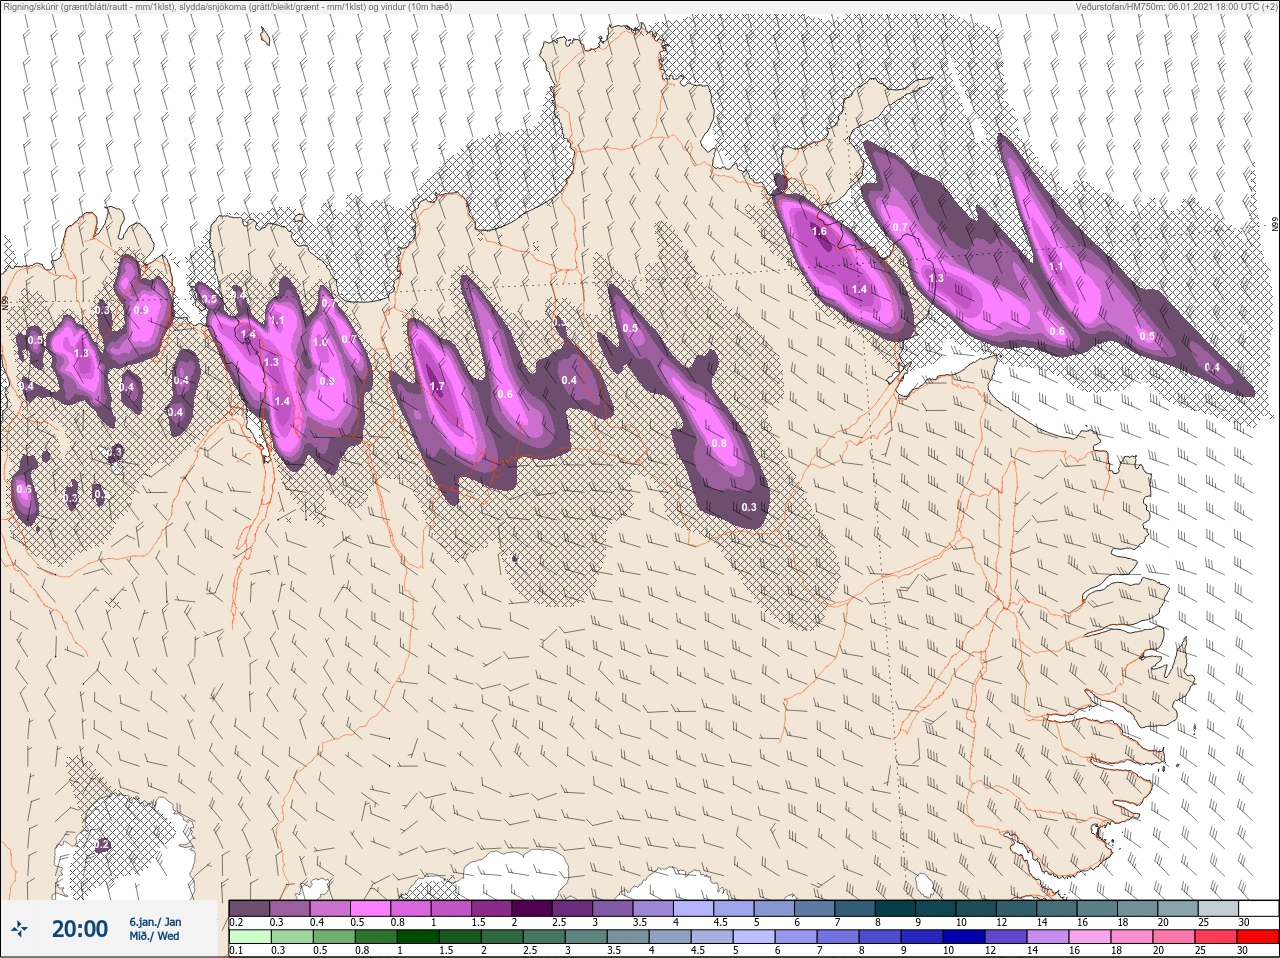This screenshot has height=958, width=1280.
Task: Click the darkest purple swatch between 2 and 2.5, upper legend row
Action: [532, 908]
